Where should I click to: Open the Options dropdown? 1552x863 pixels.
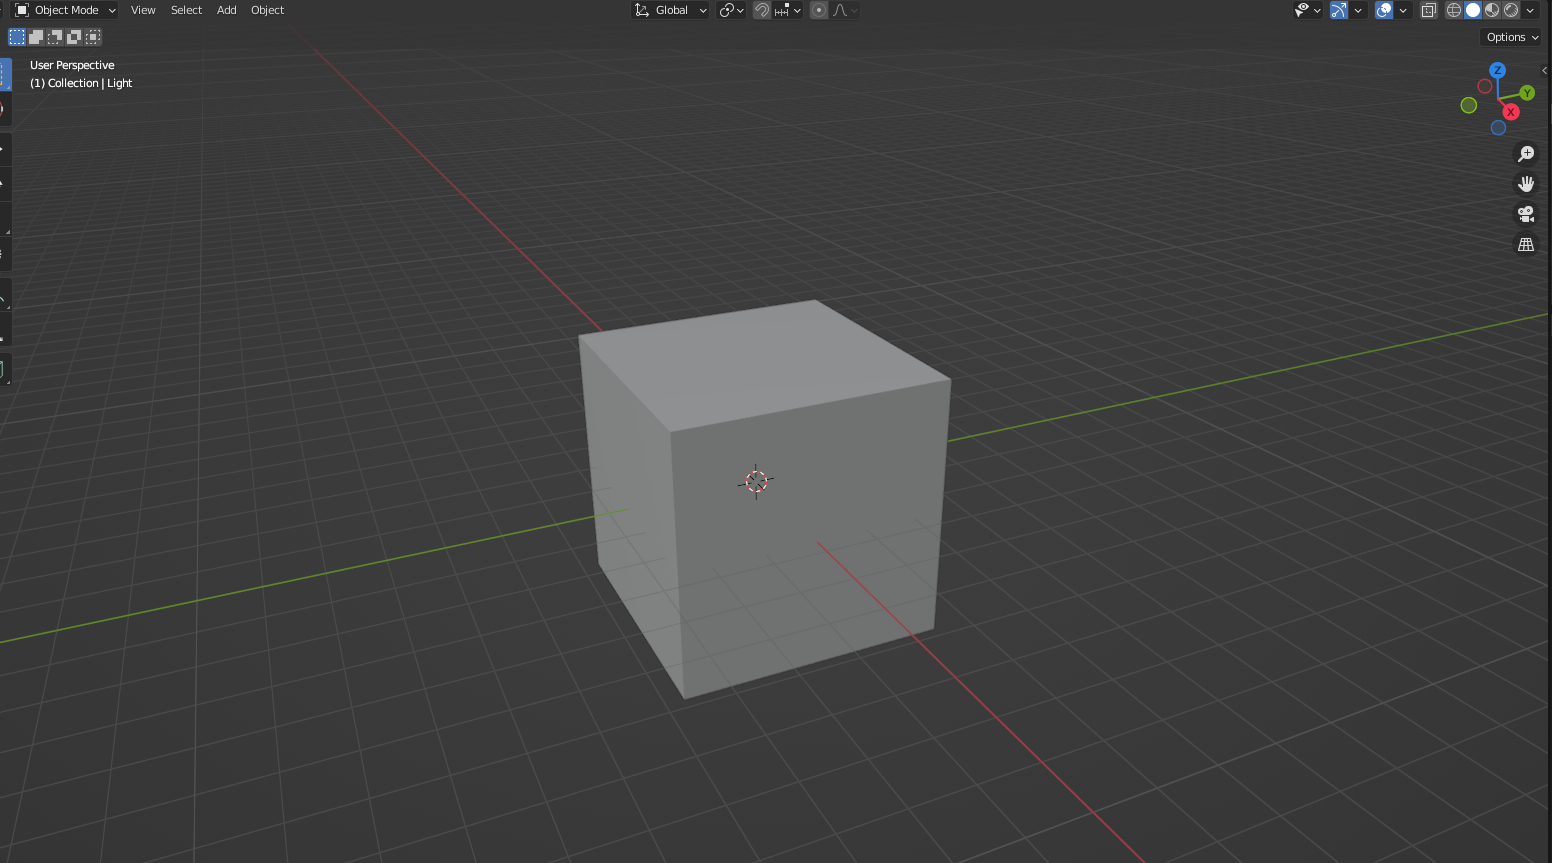1512,37
